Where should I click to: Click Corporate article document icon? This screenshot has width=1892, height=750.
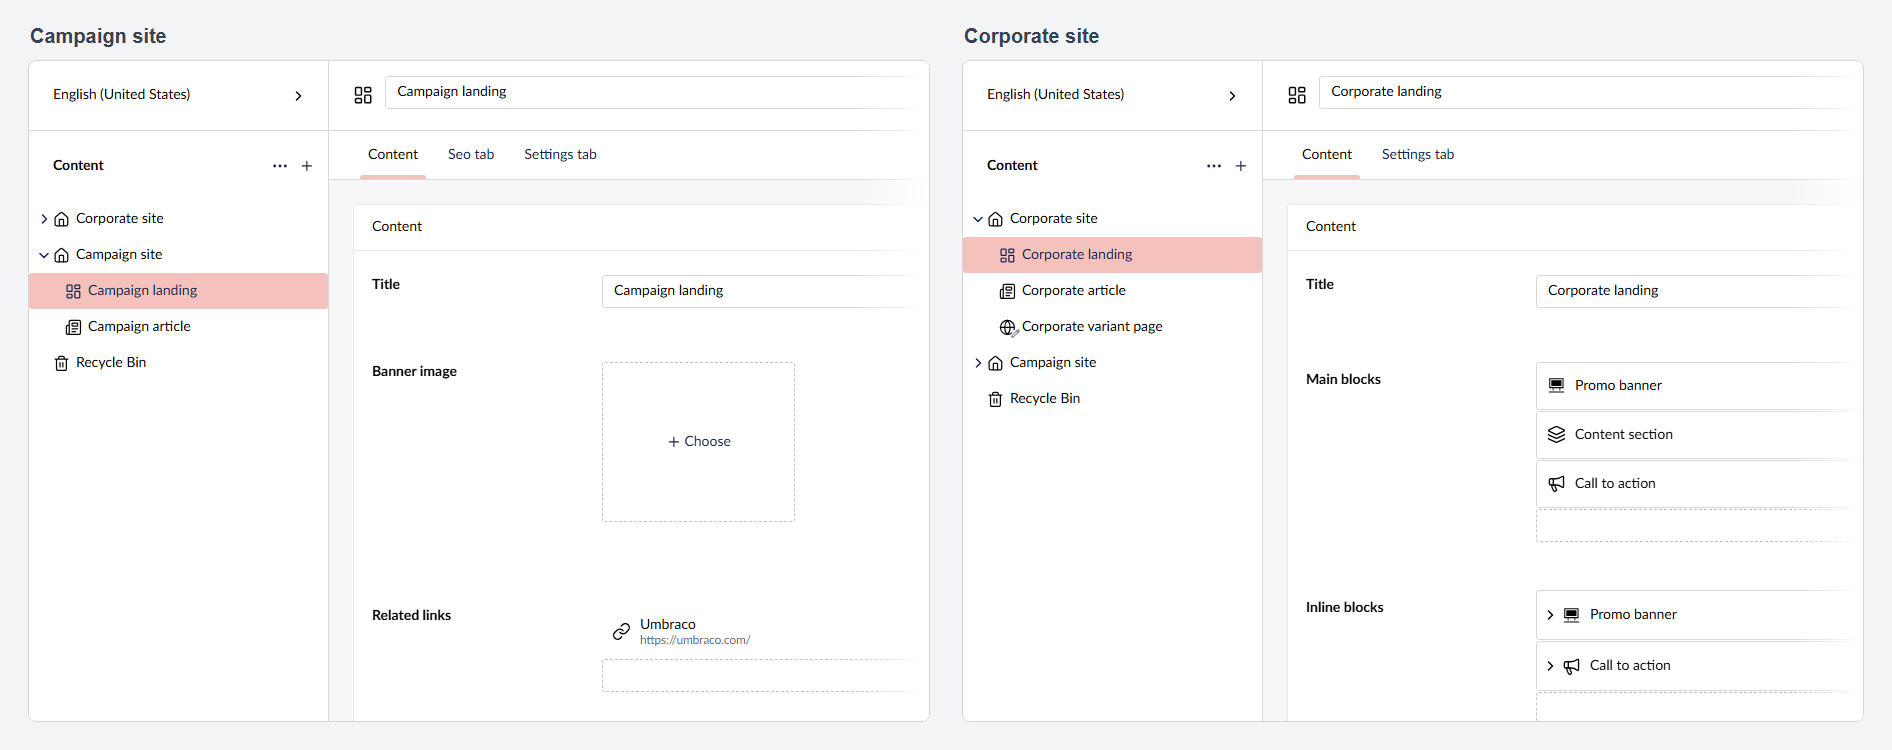[1008, 291]
